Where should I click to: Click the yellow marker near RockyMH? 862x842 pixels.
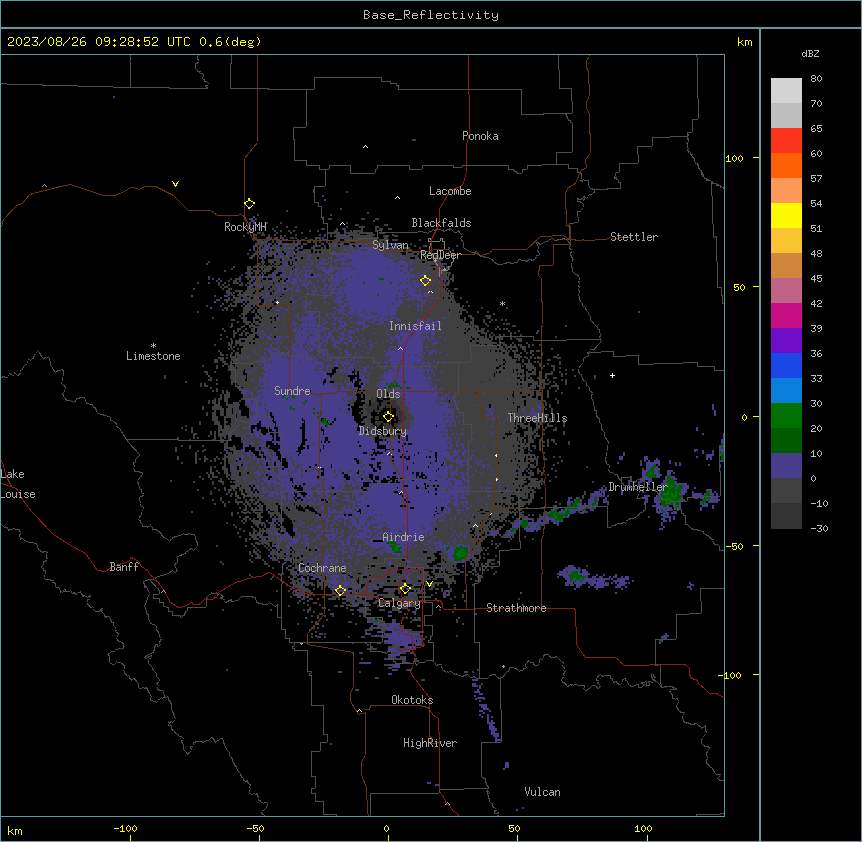pos(249,204)
